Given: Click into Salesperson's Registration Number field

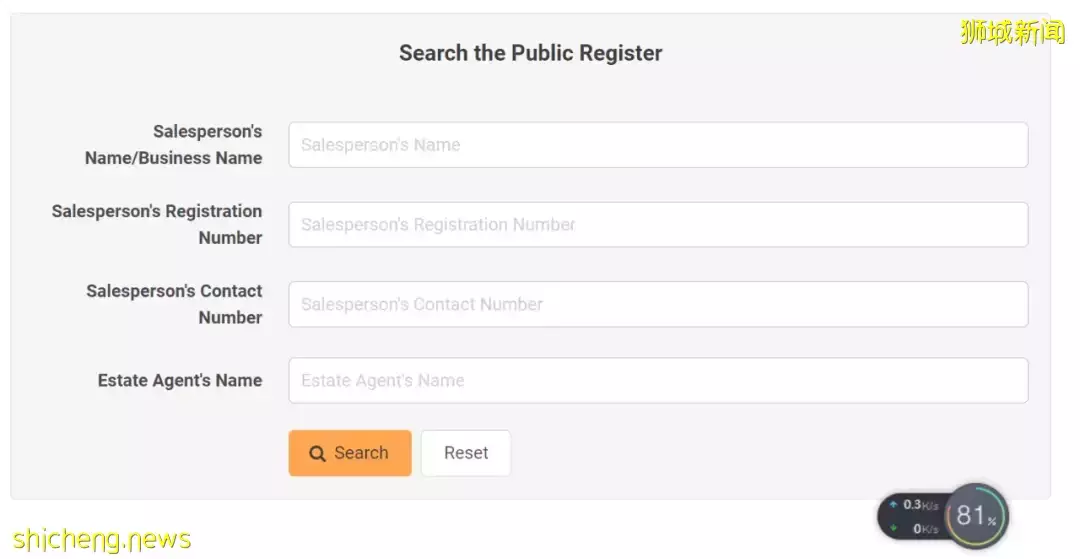Looking at the screenshot, I should pos(658,225).
